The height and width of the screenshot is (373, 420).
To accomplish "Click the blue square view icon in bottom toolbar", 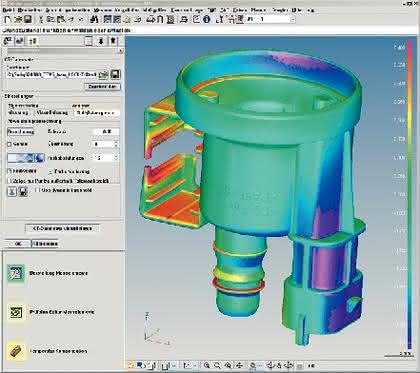I will click(140, 365).
